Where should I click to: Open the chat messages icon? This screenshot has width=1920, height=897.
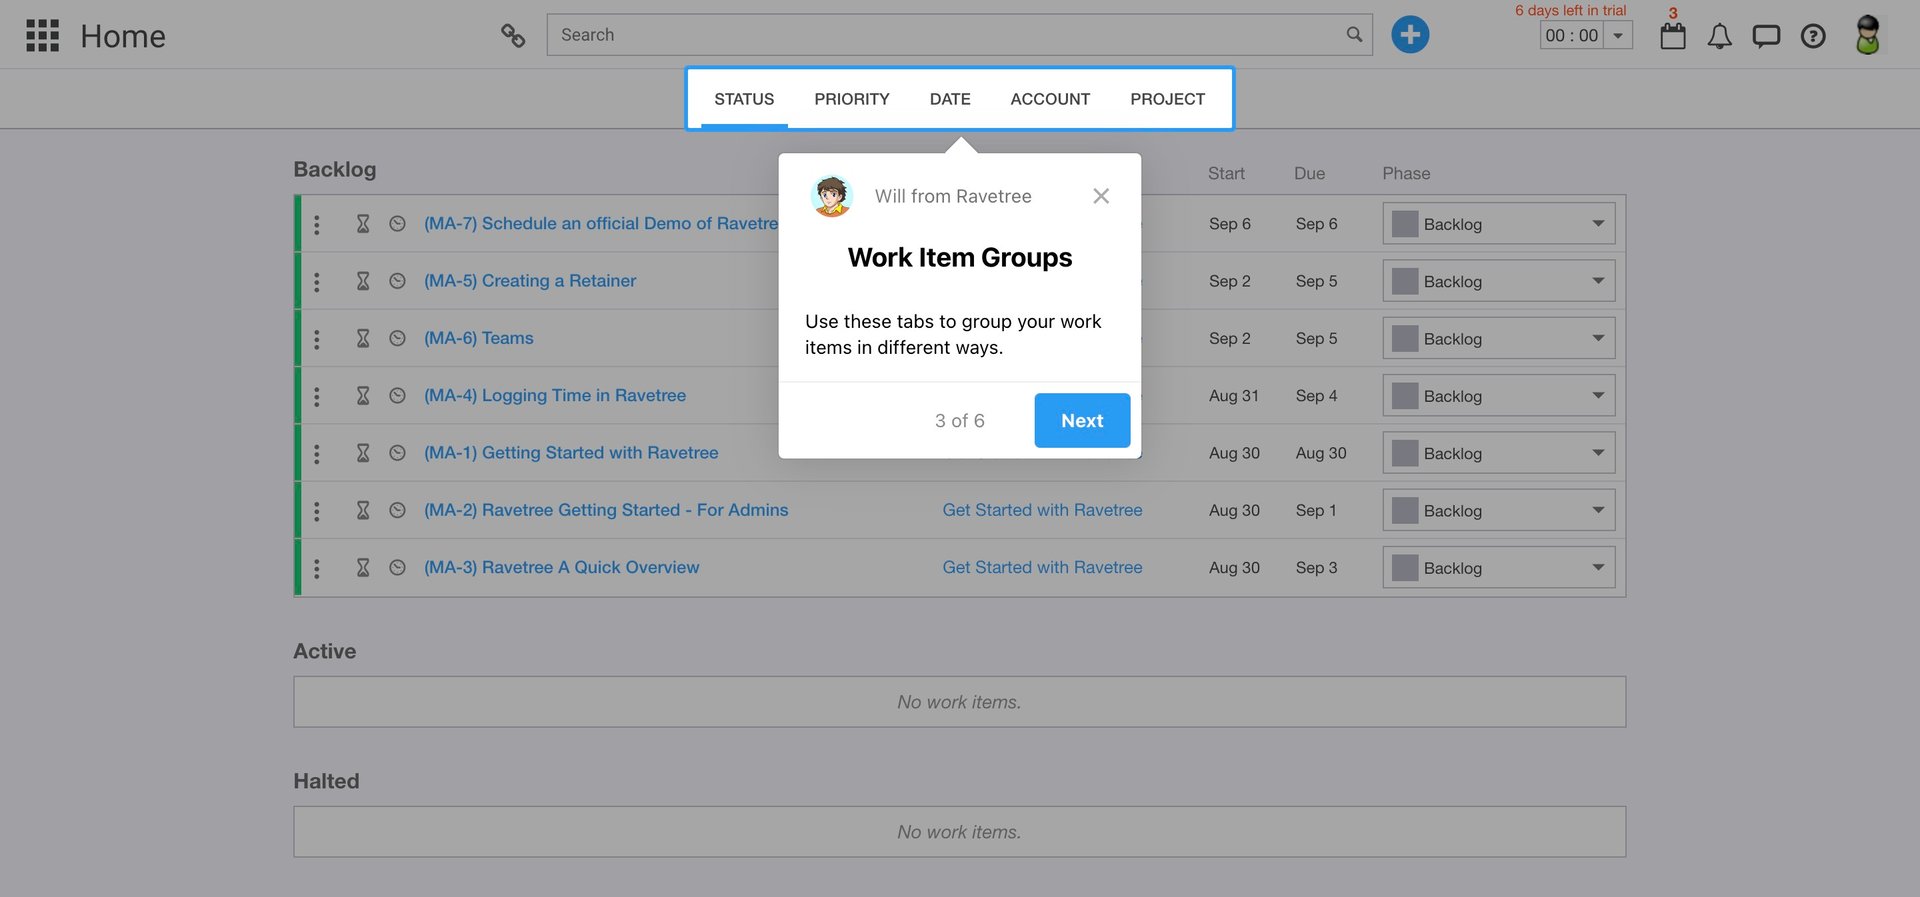coord(1766,37)
